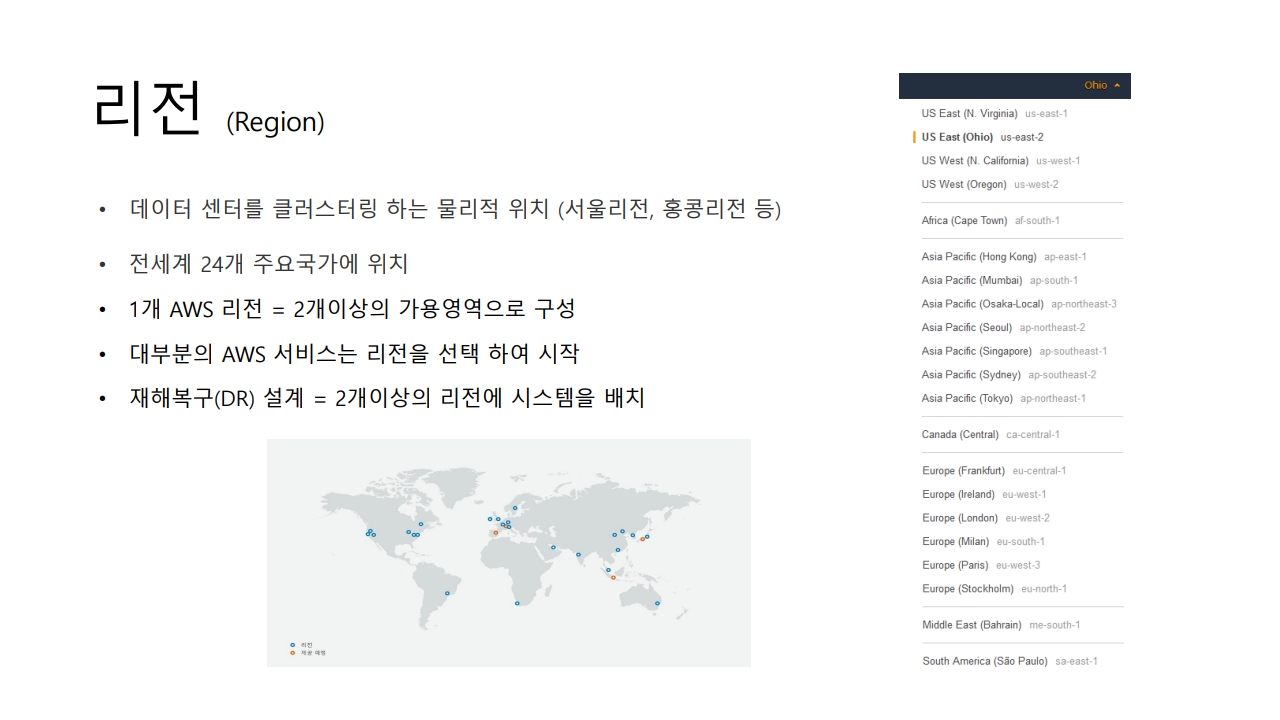Click the bullet about 데이터 센터를 클러스터링
Image resolution: width=1280 pixels, height=720 pixels.
tap(455, 209)
